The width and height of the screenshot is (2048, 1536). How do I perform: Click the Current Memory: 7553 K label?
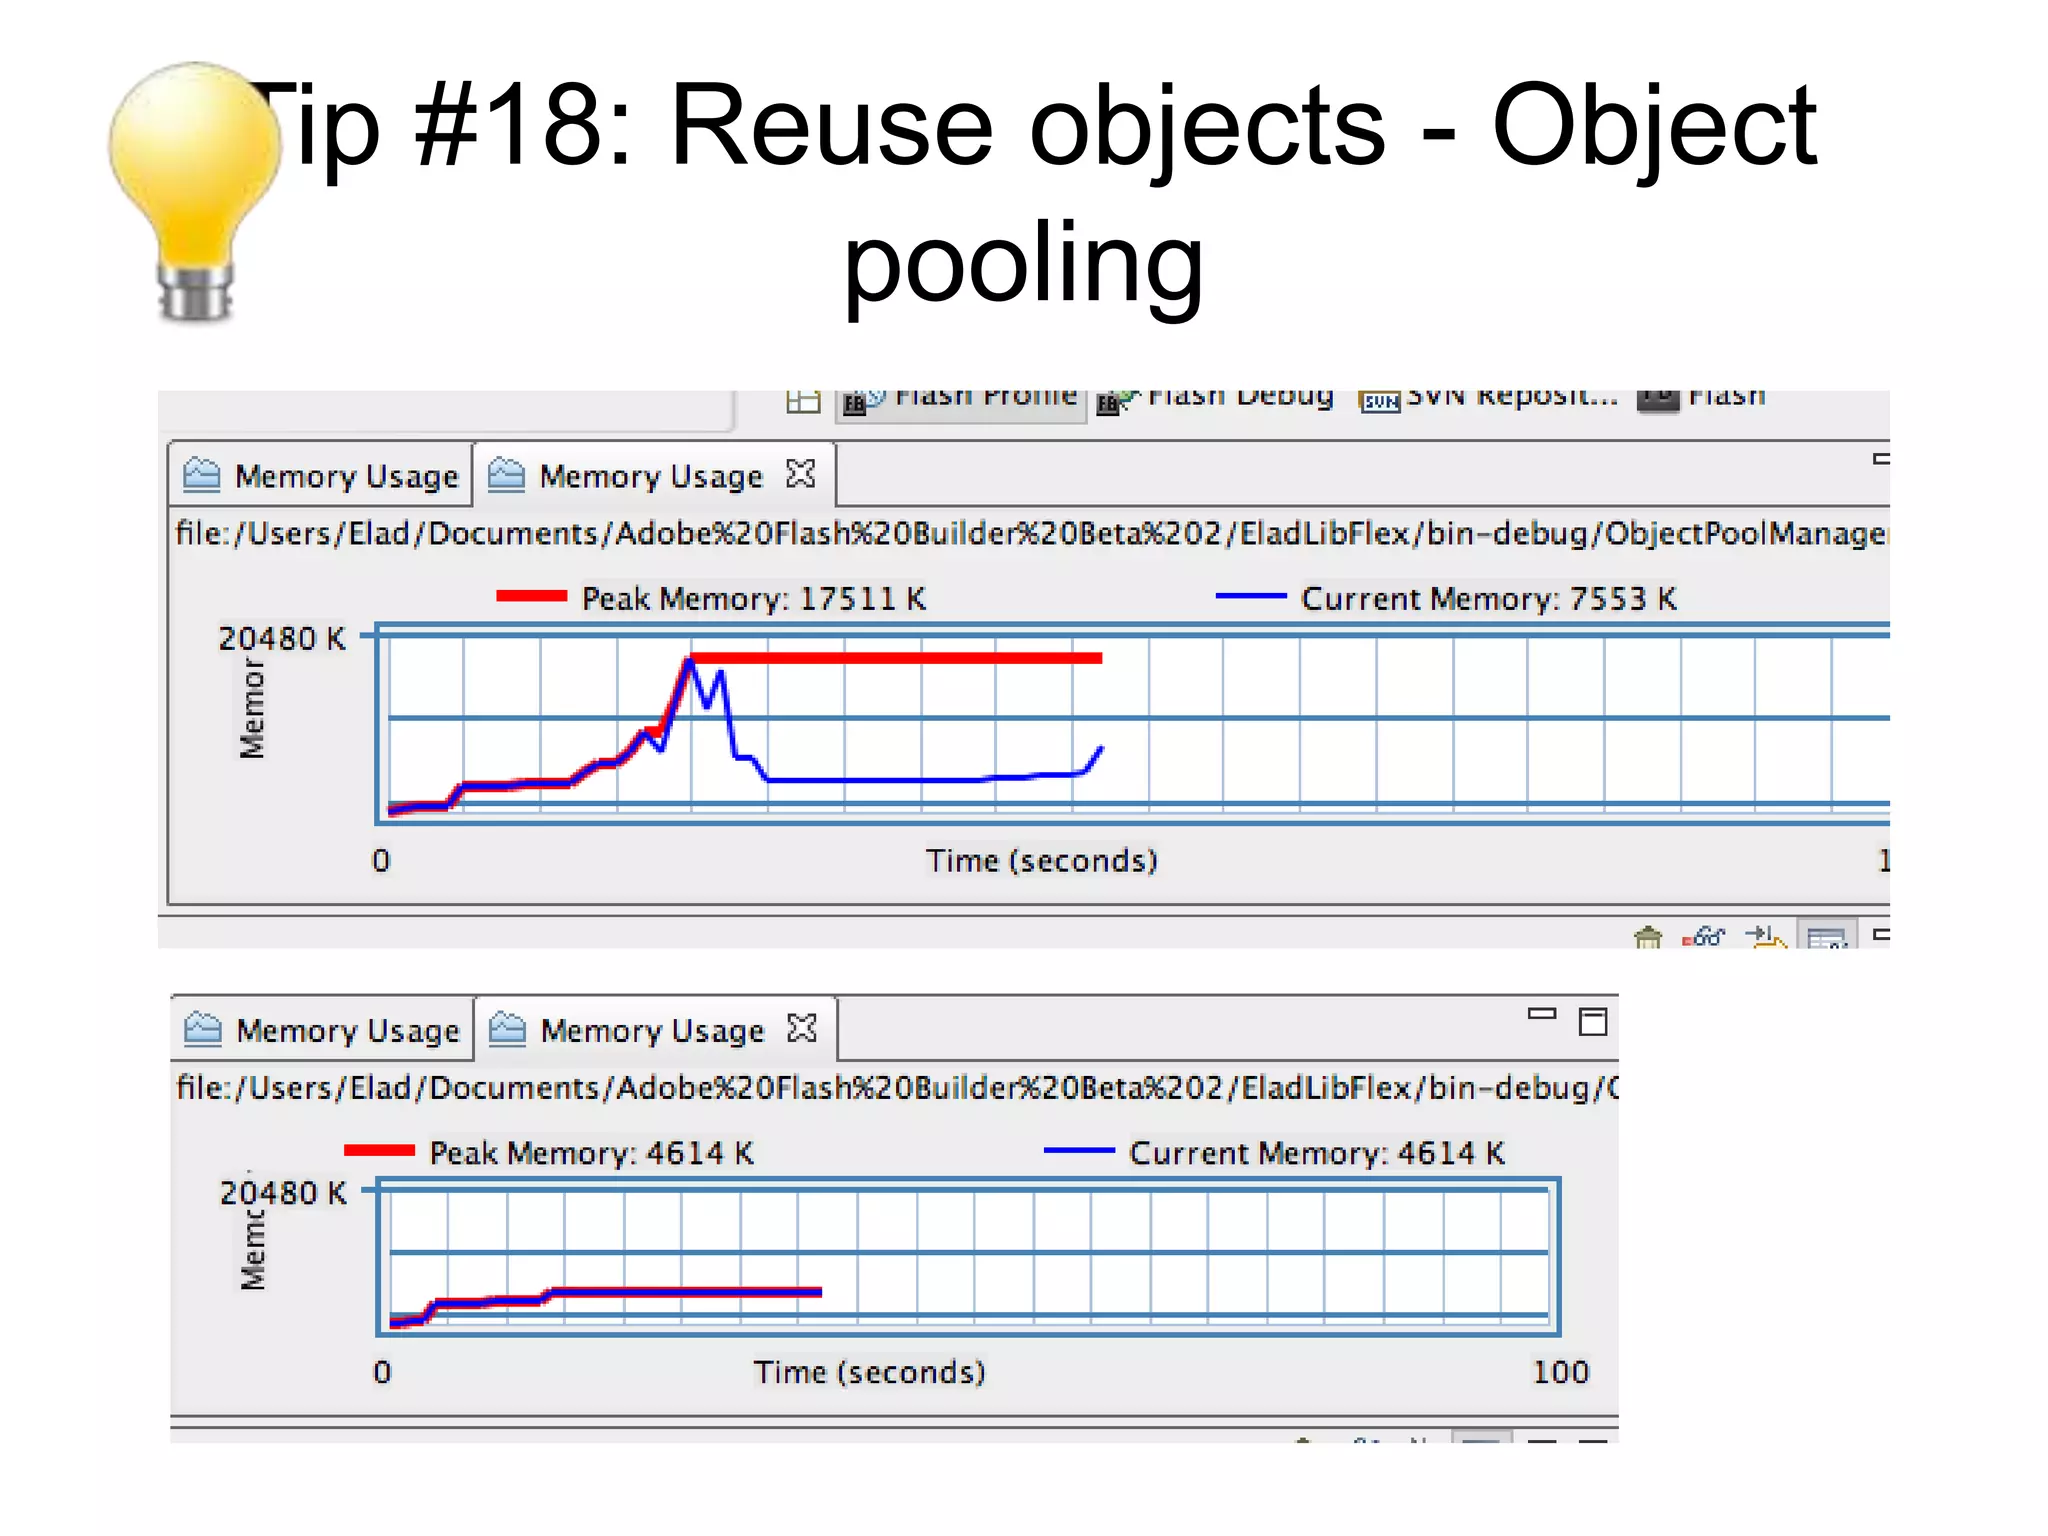pyautogui.click(x=1488, y=598)
